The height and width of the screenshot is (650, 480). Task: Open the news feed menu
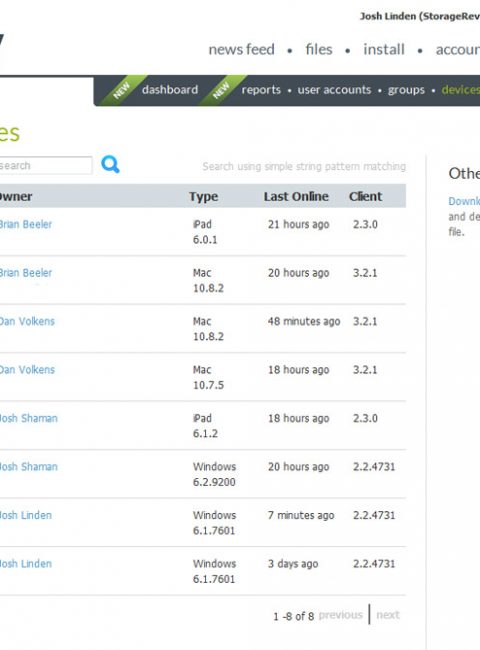tap(241, 49)
